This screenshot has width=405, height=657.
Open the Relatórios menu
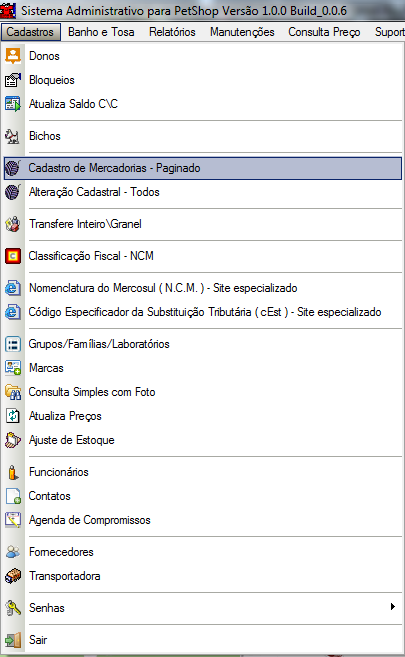172,32
